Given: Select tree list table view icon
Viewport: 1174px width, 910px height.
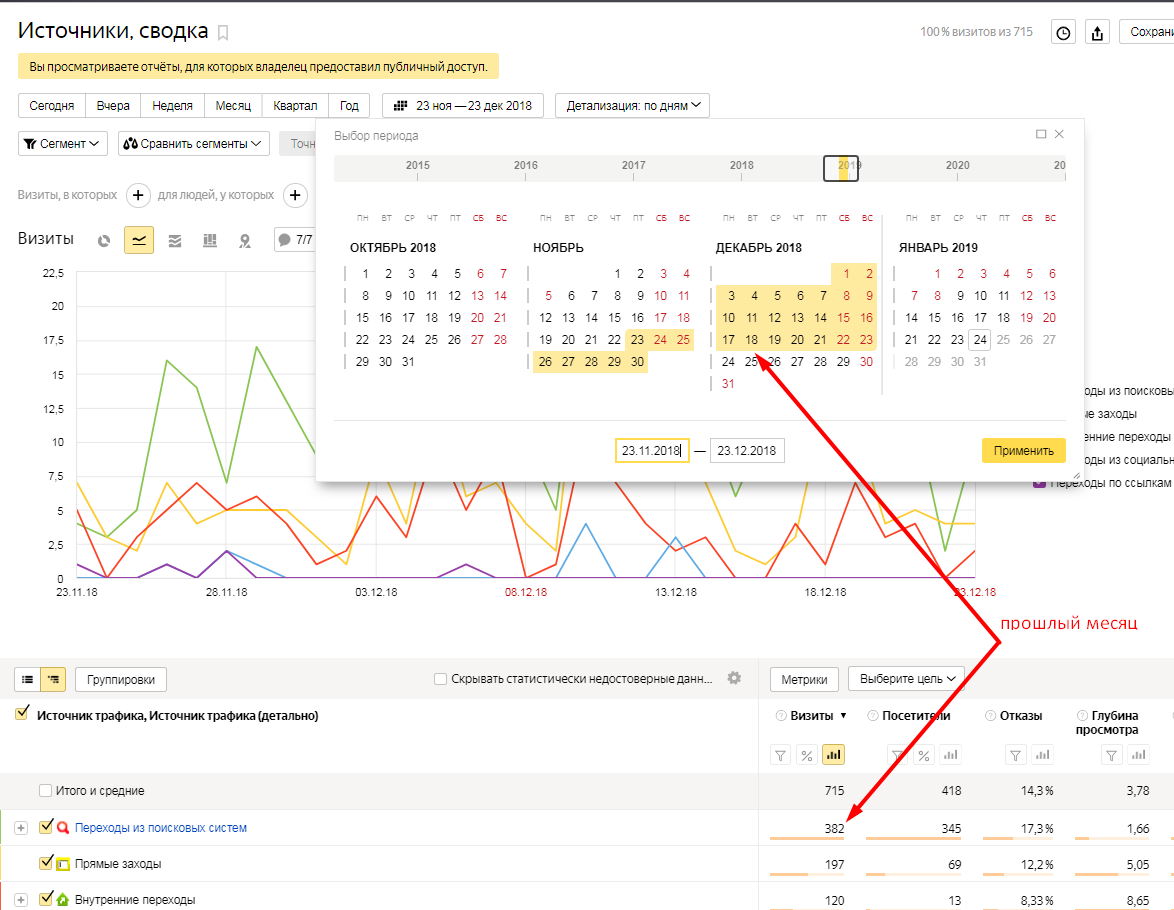Looking at the screenshot, I should pyautogui.click(x=53, y=679).
